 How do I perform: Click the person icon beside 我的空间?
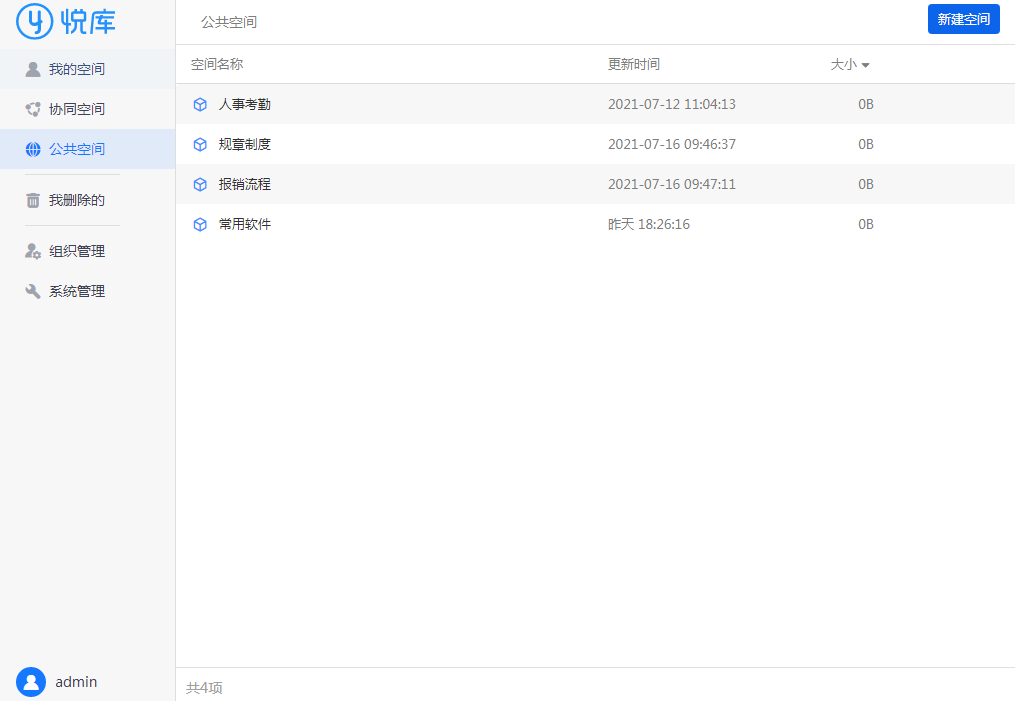(x=33, y=69)
